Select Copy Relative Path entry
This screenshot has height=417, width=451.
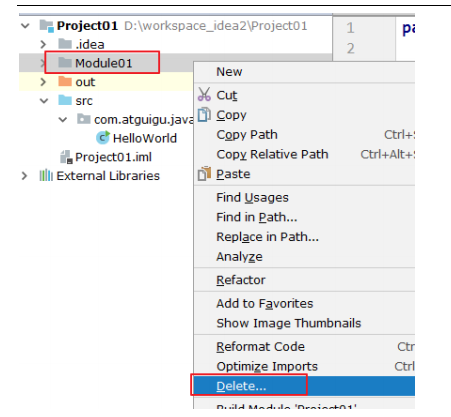coord(304,154)
